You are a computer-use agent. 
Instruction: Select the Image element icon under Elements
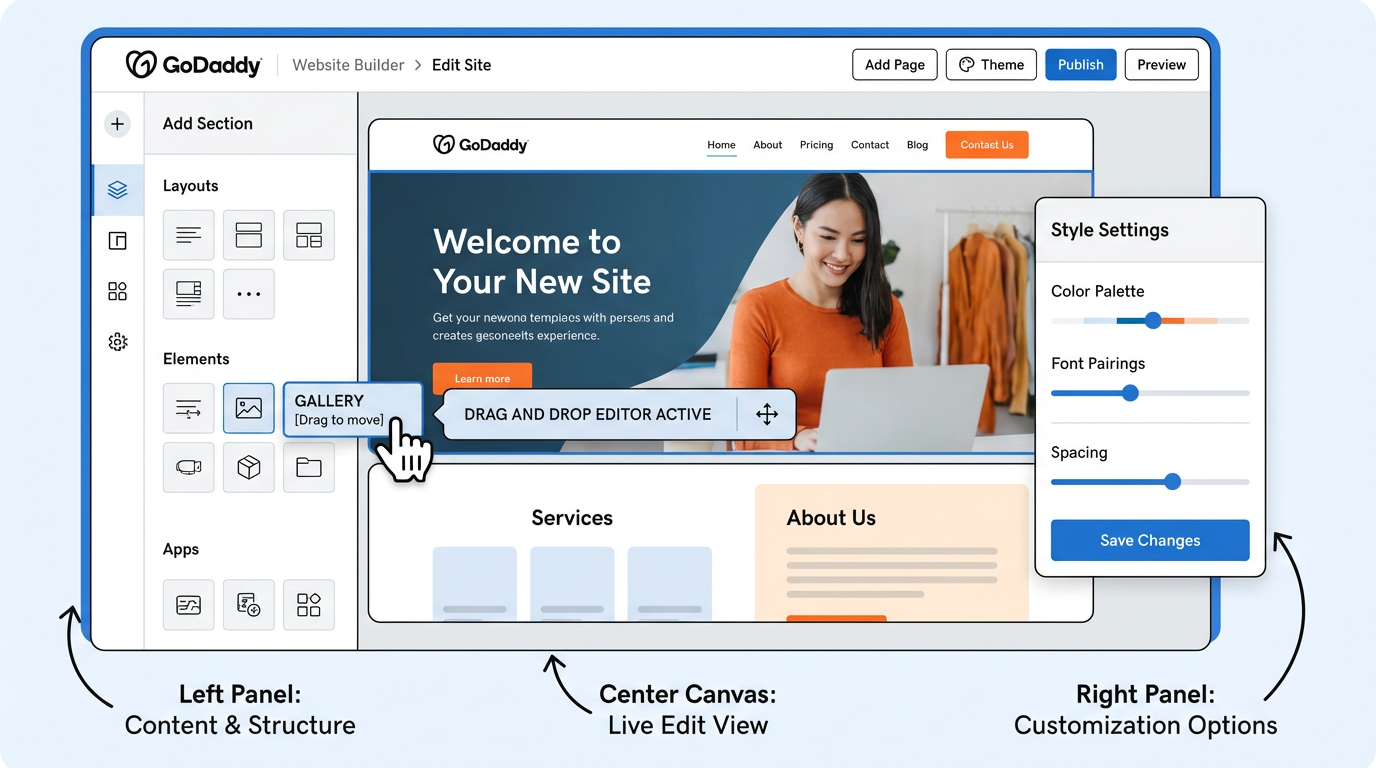(248, 408)
